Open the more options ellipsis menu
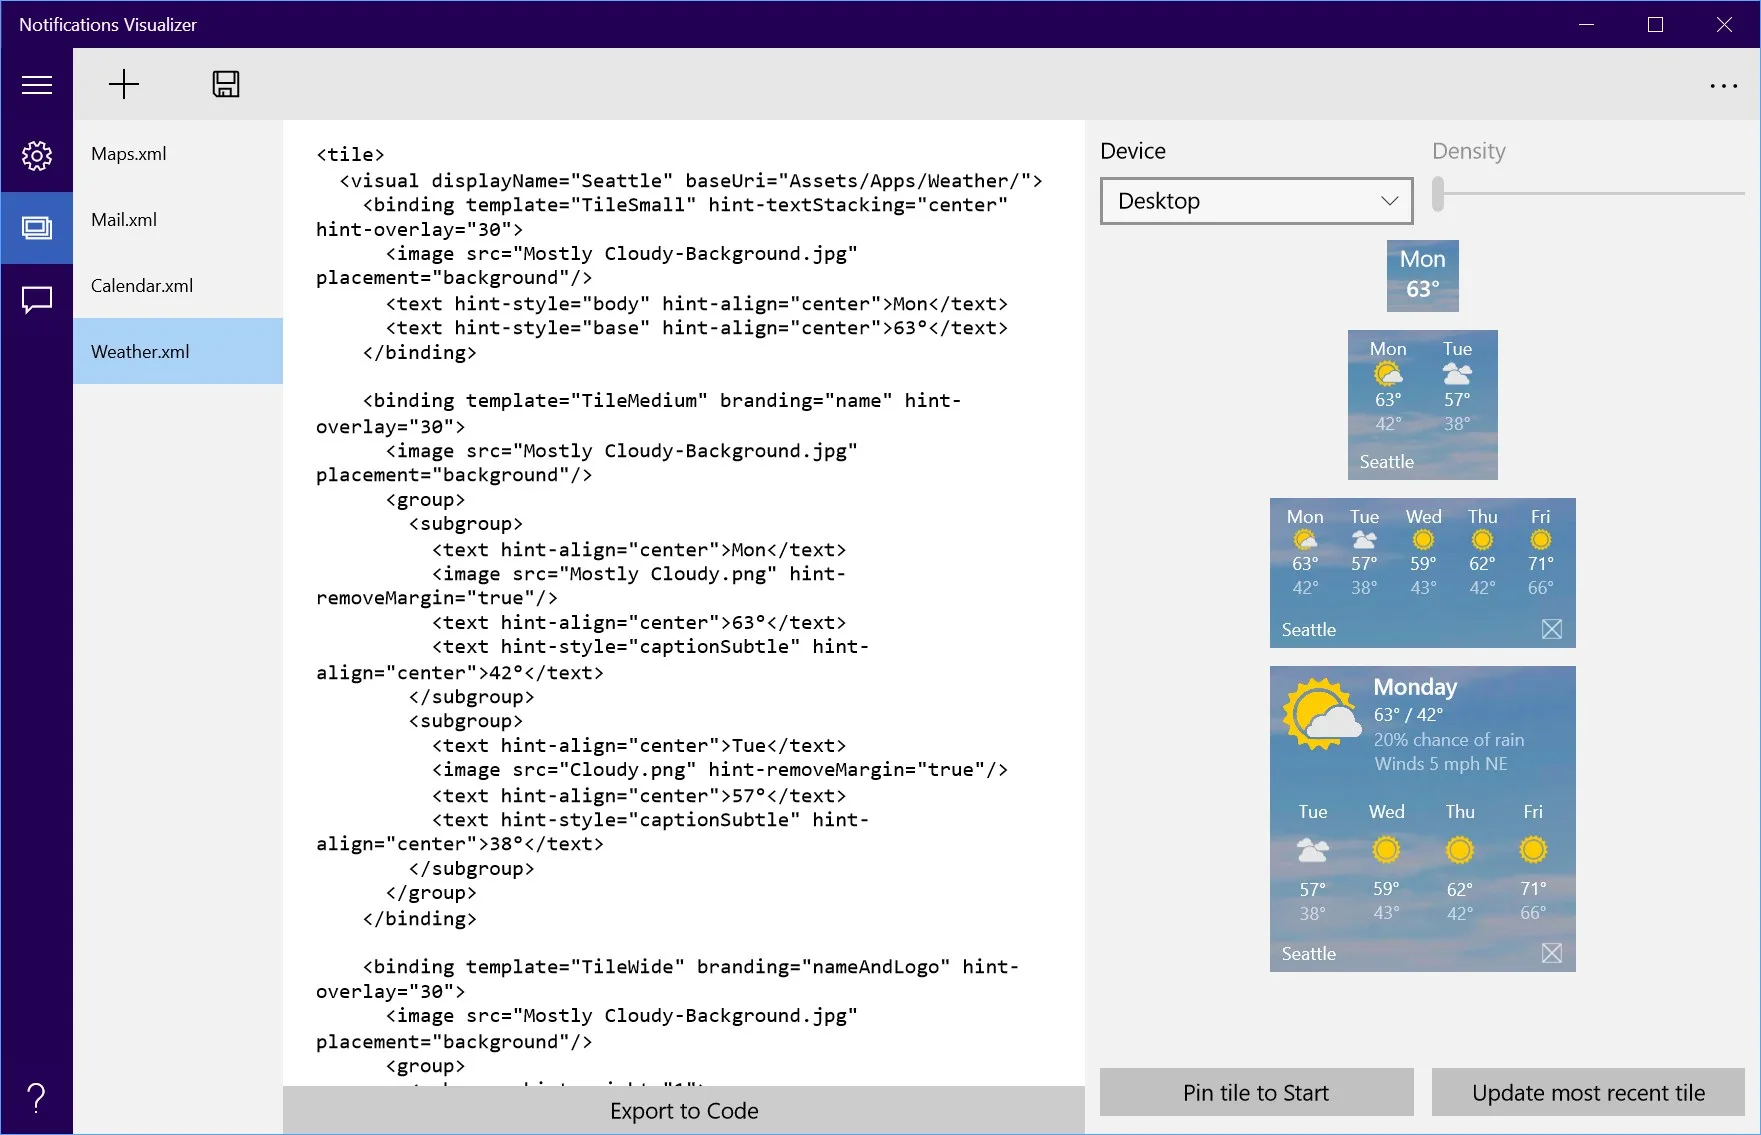 click(1723, 85)
